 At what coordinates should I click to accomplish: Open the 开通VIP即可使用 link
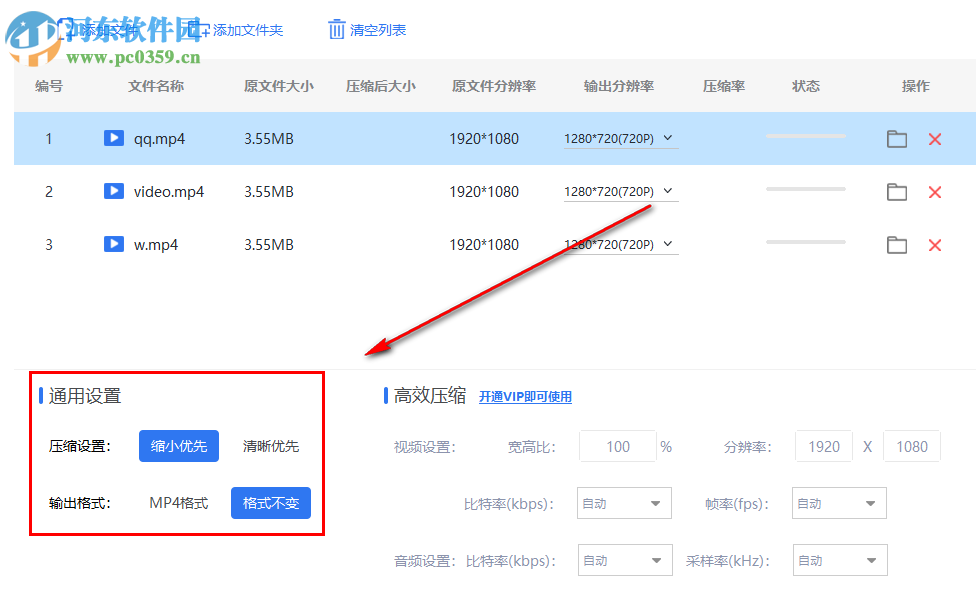tap(526, 395)
